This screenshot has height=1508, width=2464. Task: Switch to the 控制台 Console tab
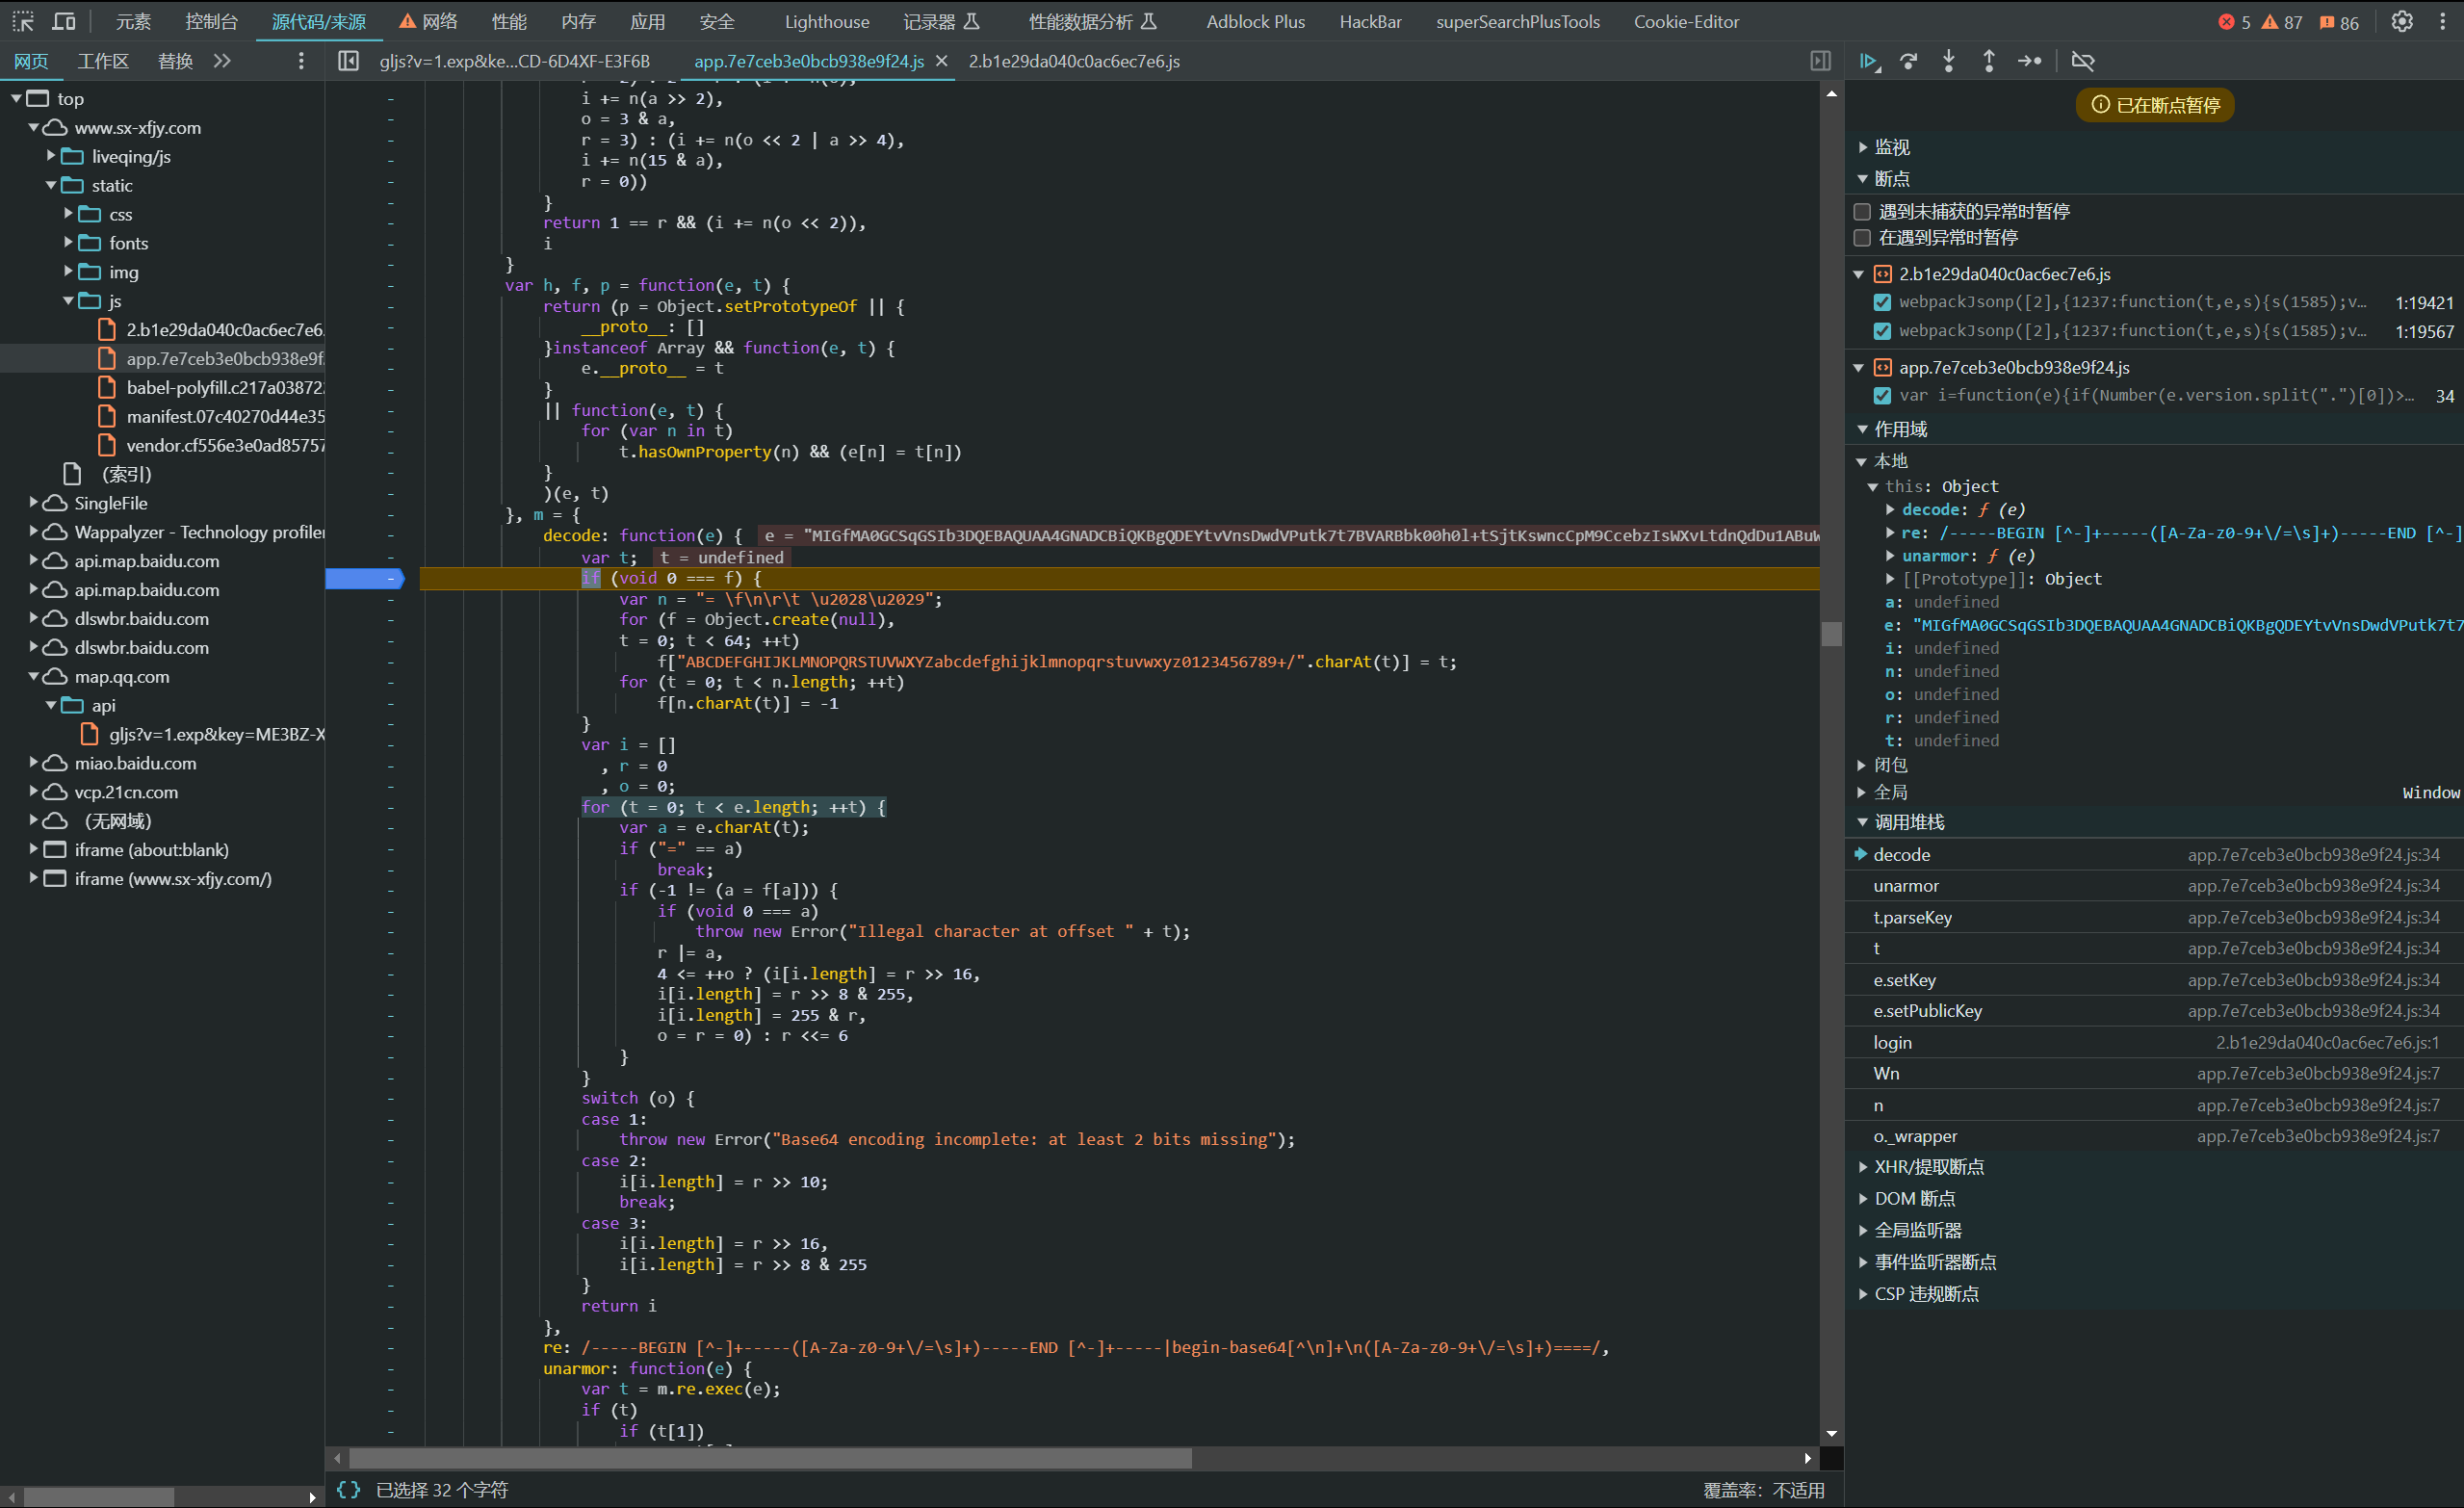(211, 21)
